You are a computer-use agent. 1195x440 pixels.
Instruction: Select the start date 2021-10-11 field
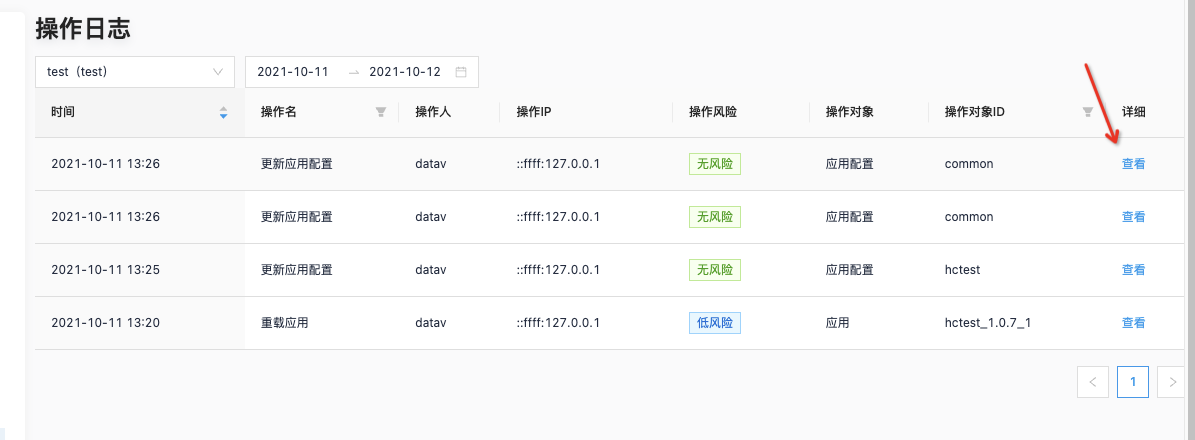tap(293, 72)
